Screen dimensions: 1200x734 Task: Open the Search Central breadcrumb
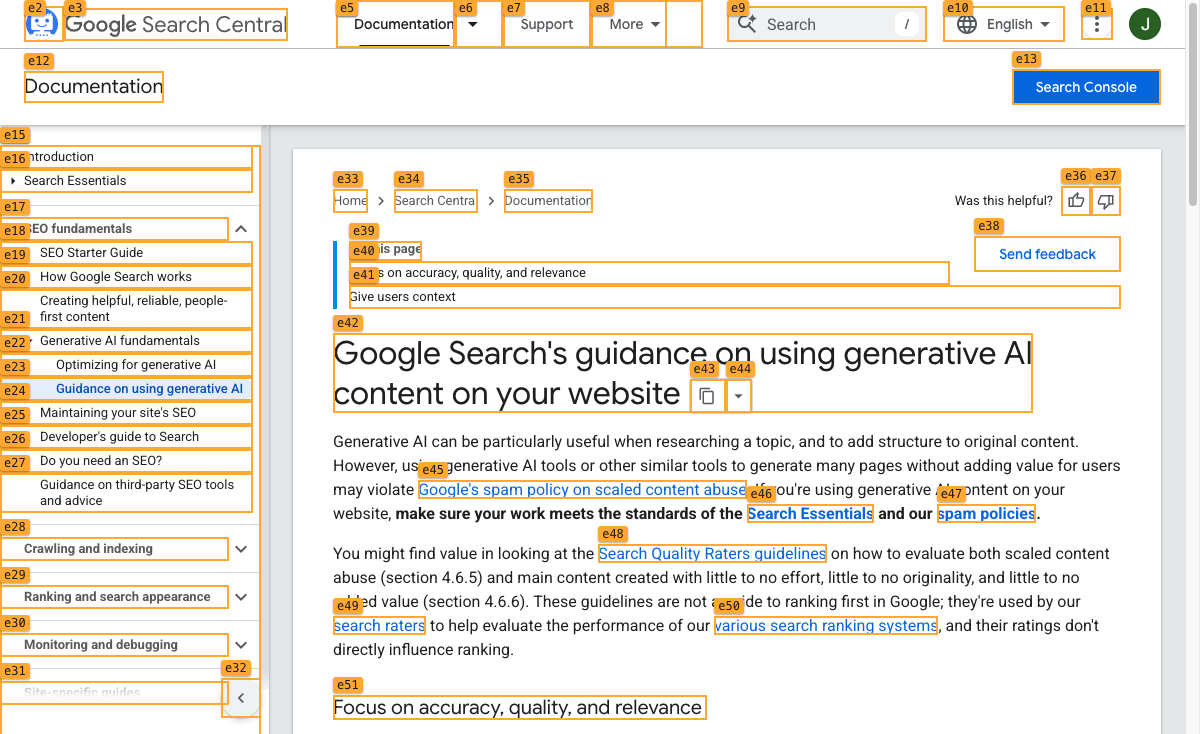point(435,201)
